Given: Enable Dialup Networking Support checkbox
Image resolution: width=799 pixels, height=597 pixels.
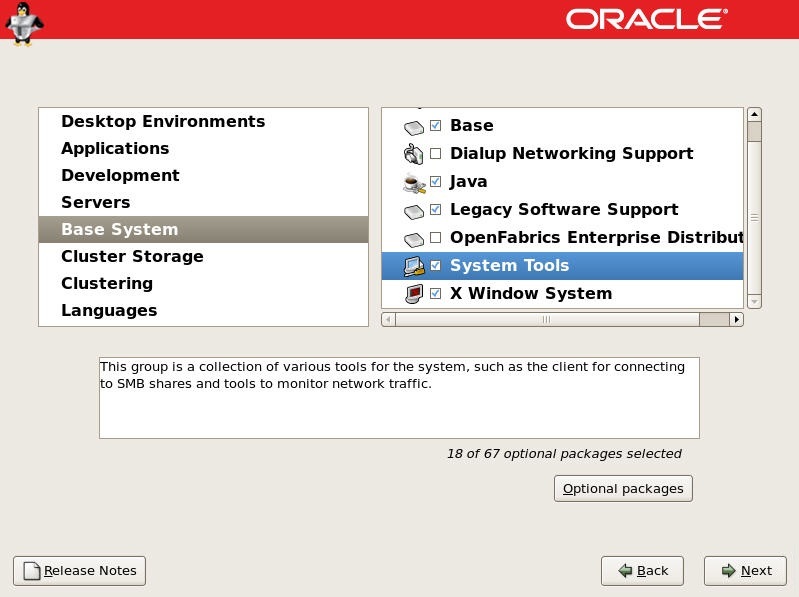Looking at the screenshot, I should tap(435, 153).
